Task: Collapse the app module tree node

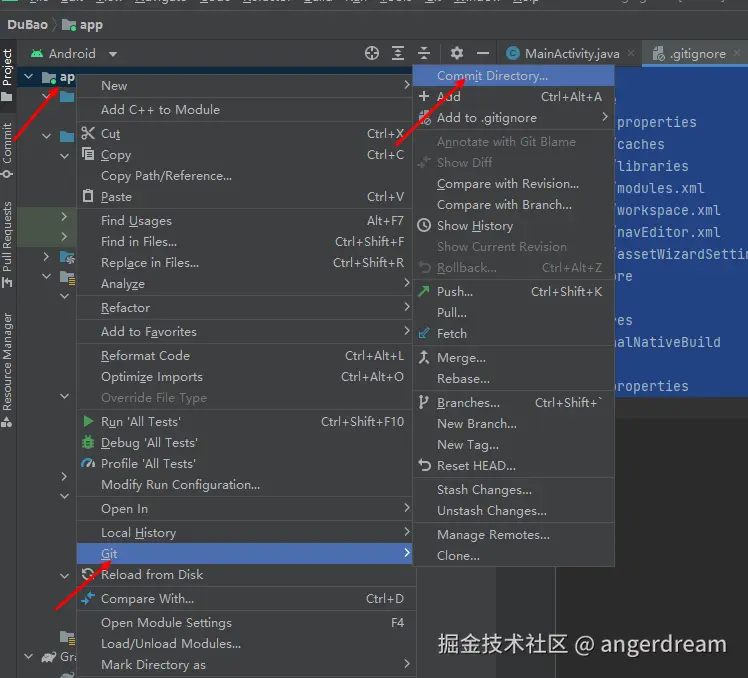Action: pos(29,76)
